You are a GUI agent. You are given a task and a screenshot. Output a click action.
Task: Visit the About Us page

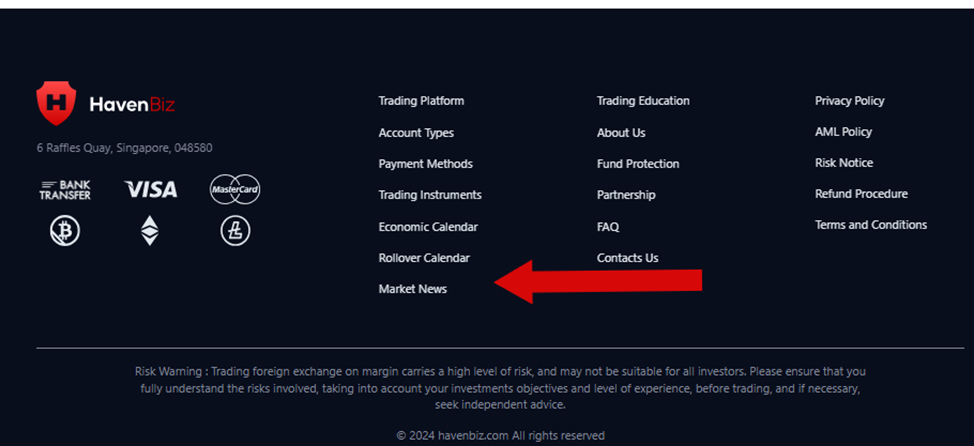click(x=621, y=133)
